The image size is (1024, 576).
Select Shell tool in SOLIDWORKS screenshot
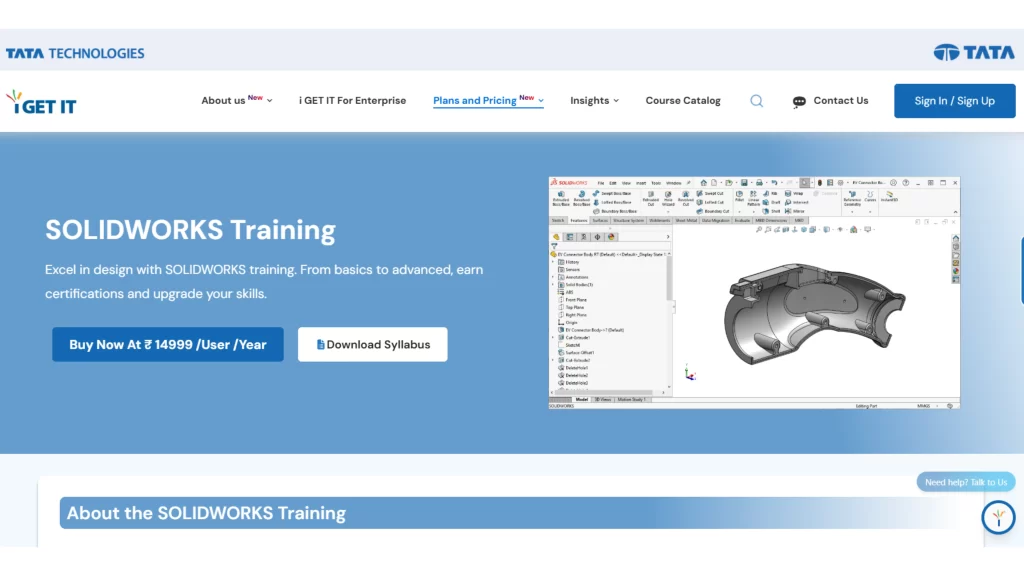coord(771,211)
